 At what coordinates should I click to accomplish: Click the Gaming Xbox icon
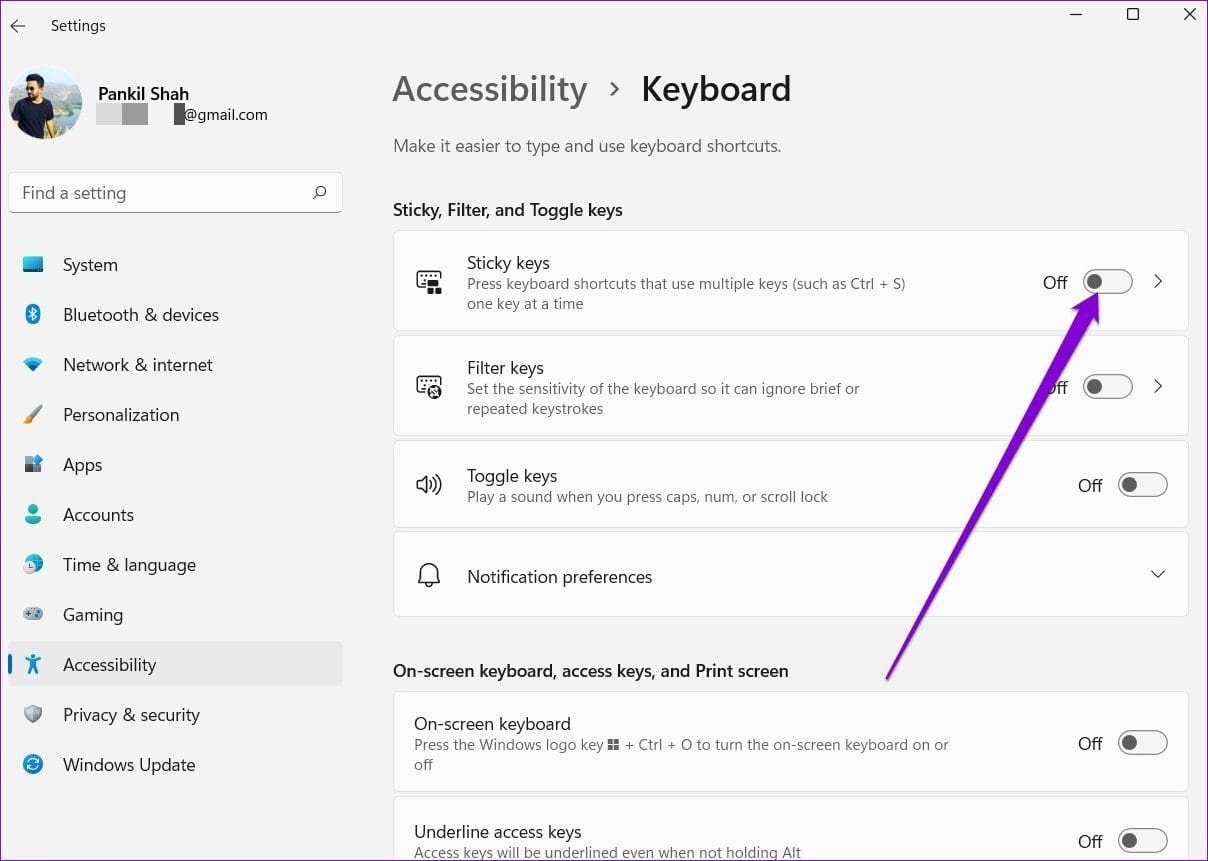[33, 614]
